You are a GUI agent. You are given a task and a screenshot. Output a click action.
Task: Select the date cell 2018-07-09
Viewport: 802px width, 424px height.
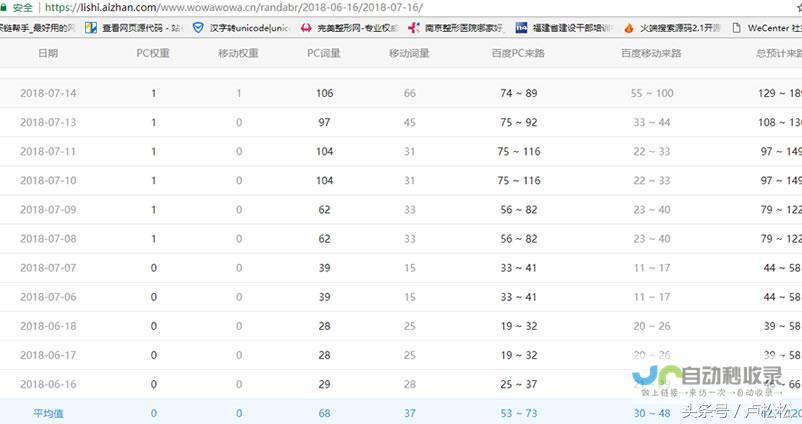[48, 210]
